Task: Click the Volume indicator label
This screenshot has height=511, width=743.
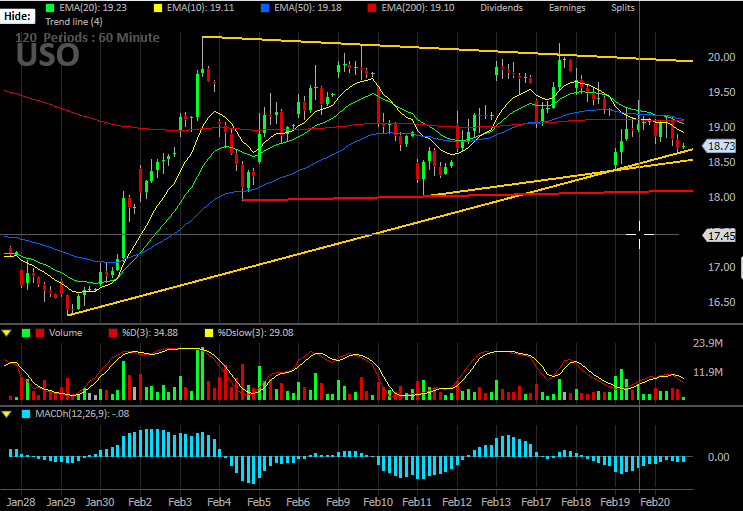Action: click(65, 333)
